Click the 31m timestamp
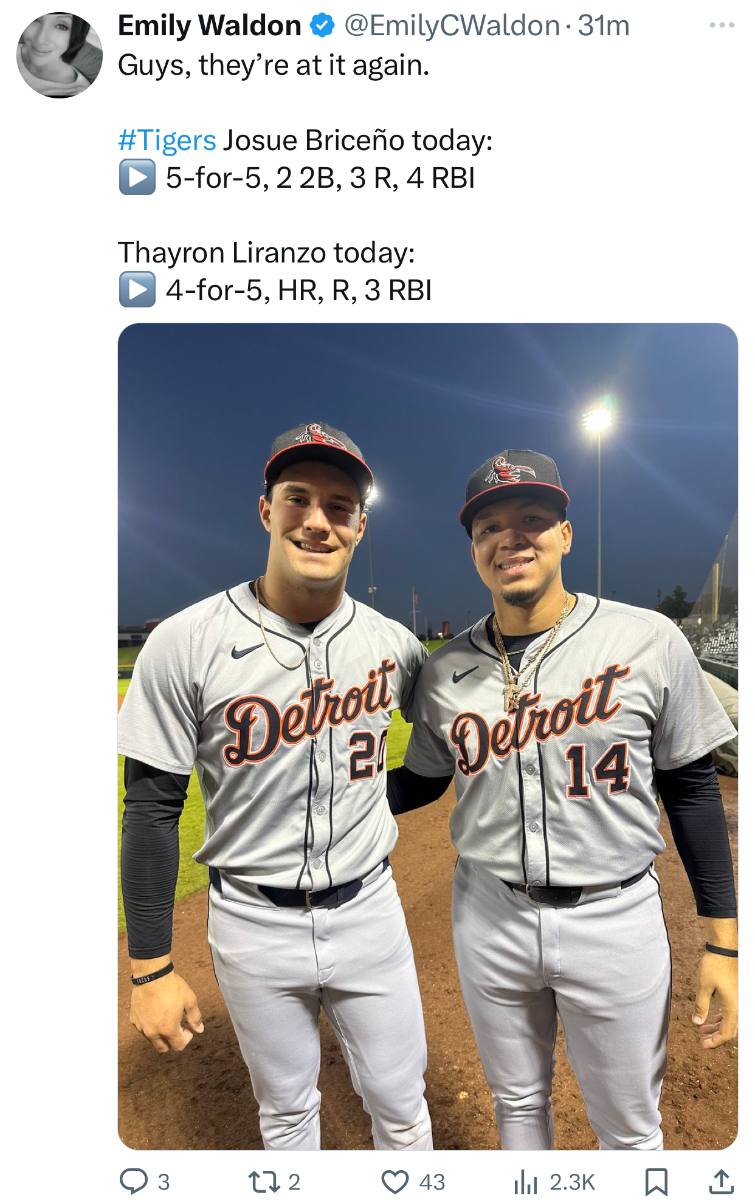The width and height of the screenshot is (755, 1200). pyautogui.click(x=604, y=25)
